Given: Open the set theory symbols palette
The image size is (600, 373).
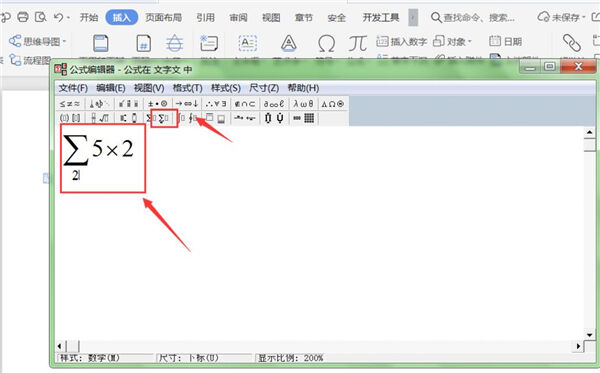Looking at the screenshot, I should point(245,104).
